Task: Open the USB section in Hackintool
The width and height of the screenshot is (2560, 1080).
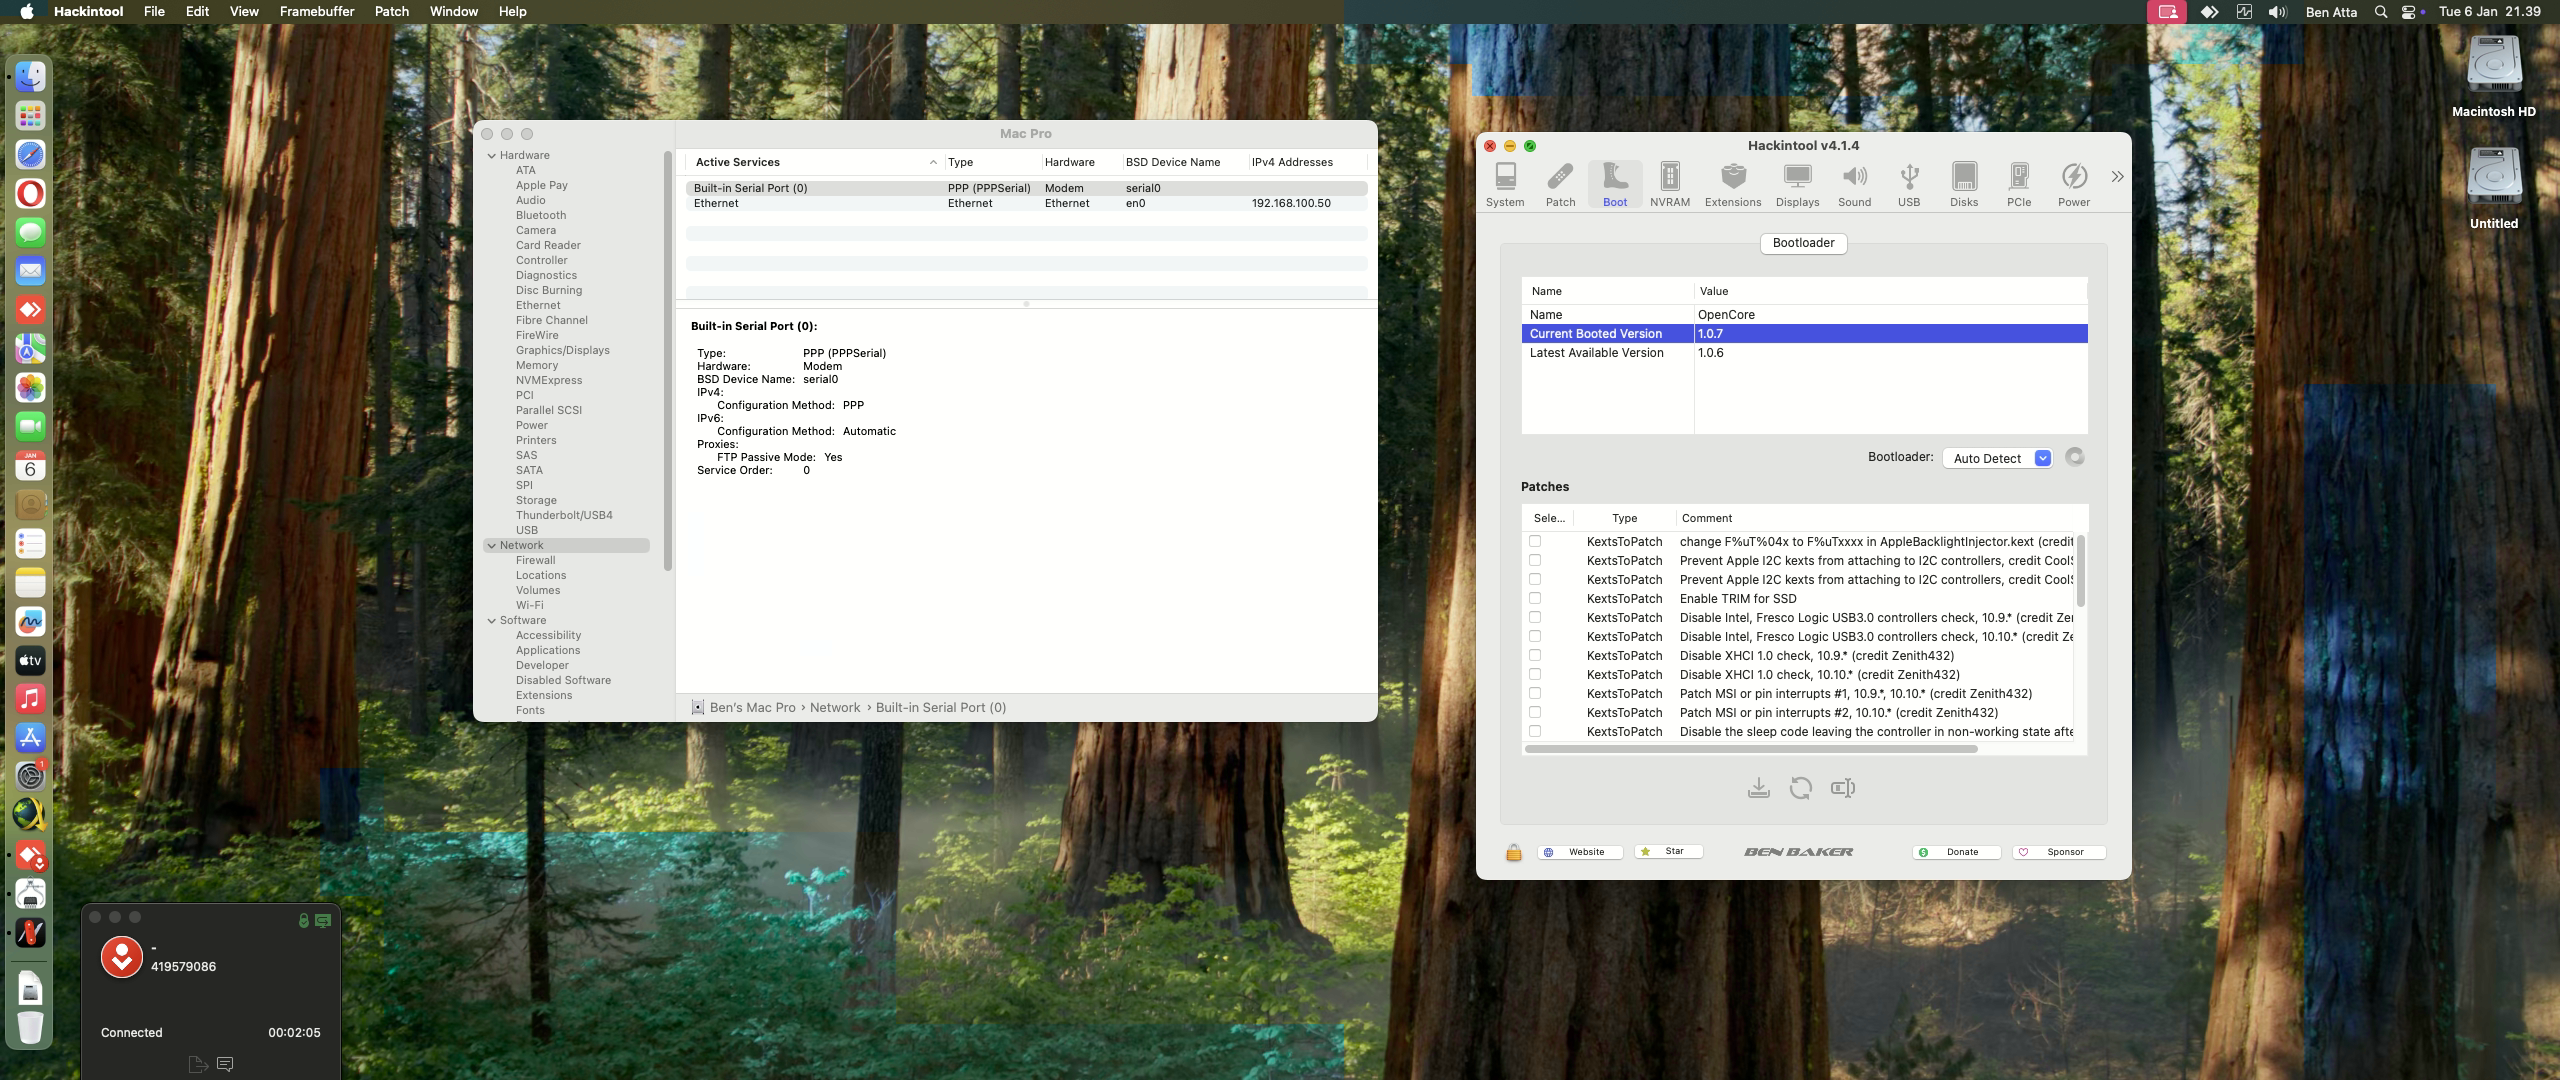Action: 1909,185
